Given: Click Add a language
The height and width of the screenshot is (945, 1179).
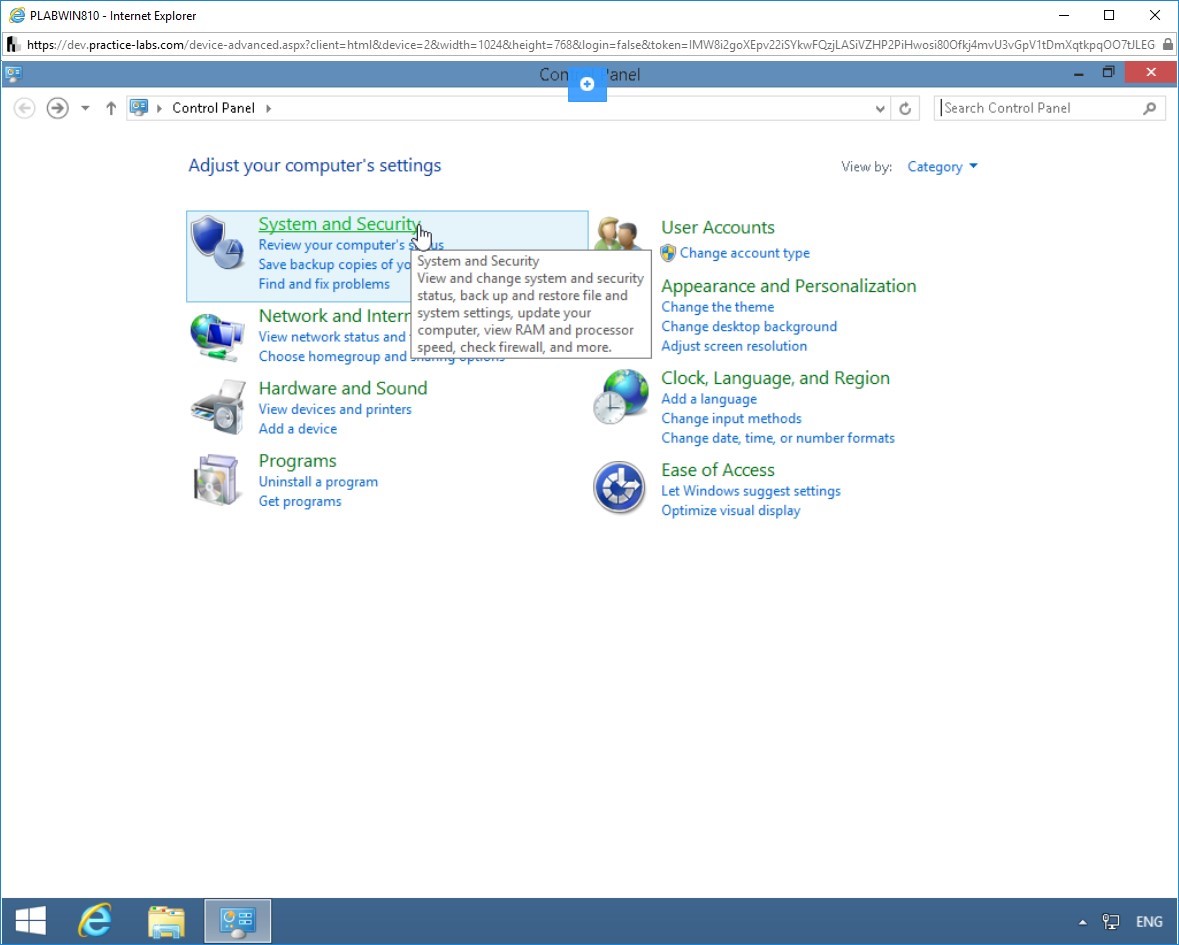Looking at the screenshot, I should tap(709, 399).
